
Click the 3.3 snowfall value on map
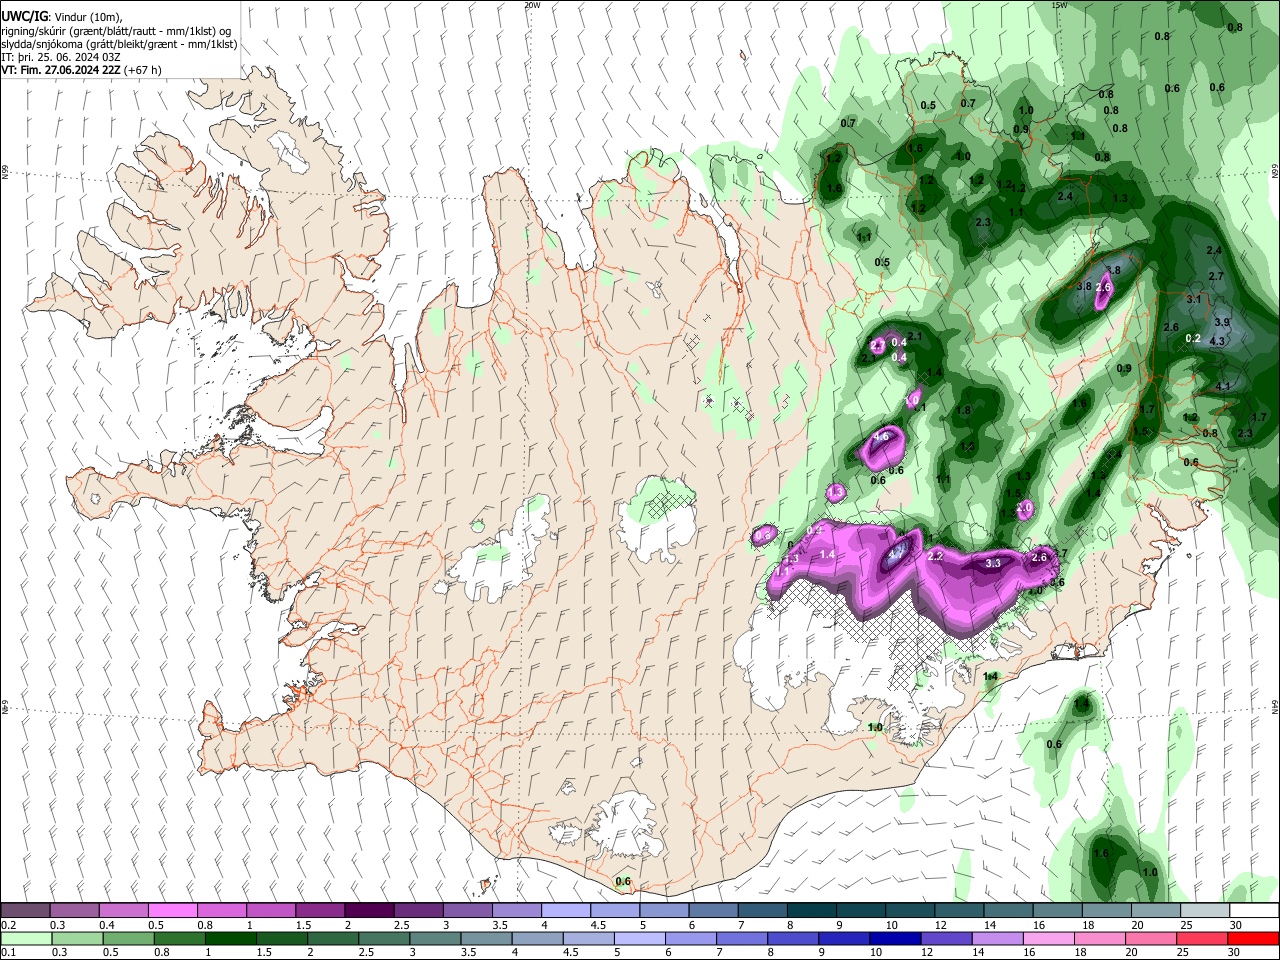point(993,564)
